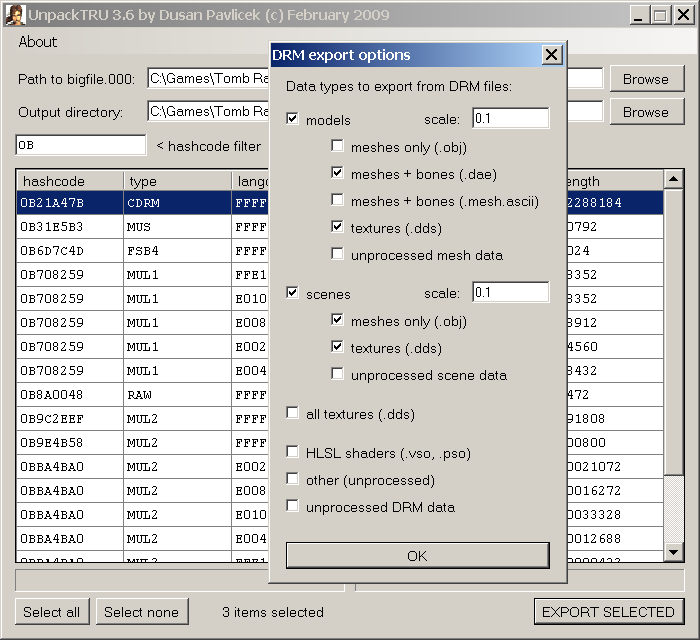Enable meshes + bones (.mesh.ascii) option
Image resolution: width=700 pixels, height=640 pixels.
click(338, 201)
